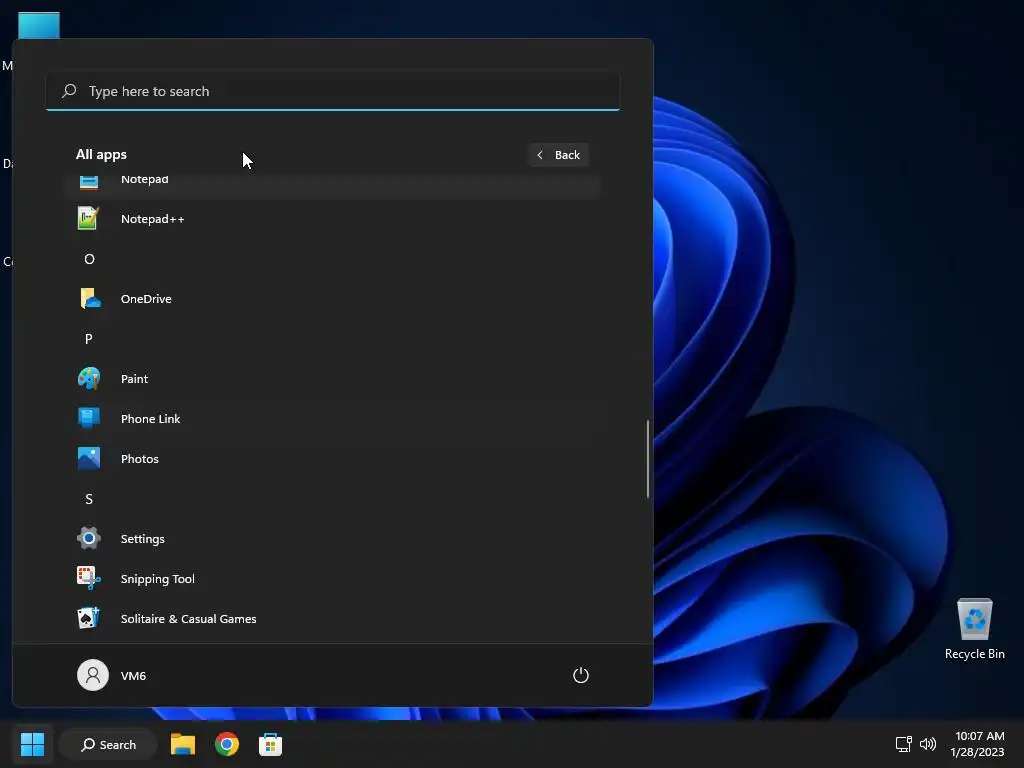Go back using the Back button
Screen dimensions: 1024x768
(x=559, y=155)
